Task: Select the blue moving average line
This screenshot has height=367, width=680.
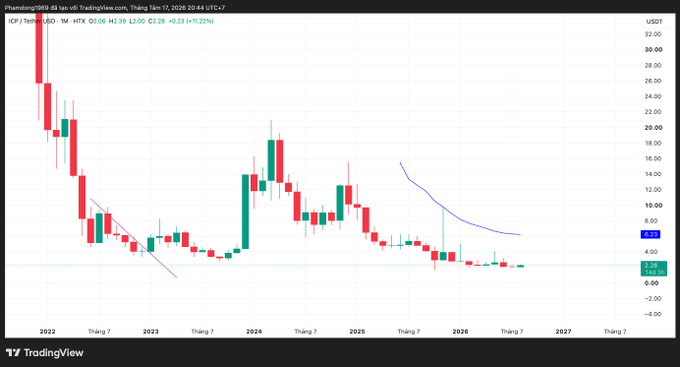Action: (461, 220)
